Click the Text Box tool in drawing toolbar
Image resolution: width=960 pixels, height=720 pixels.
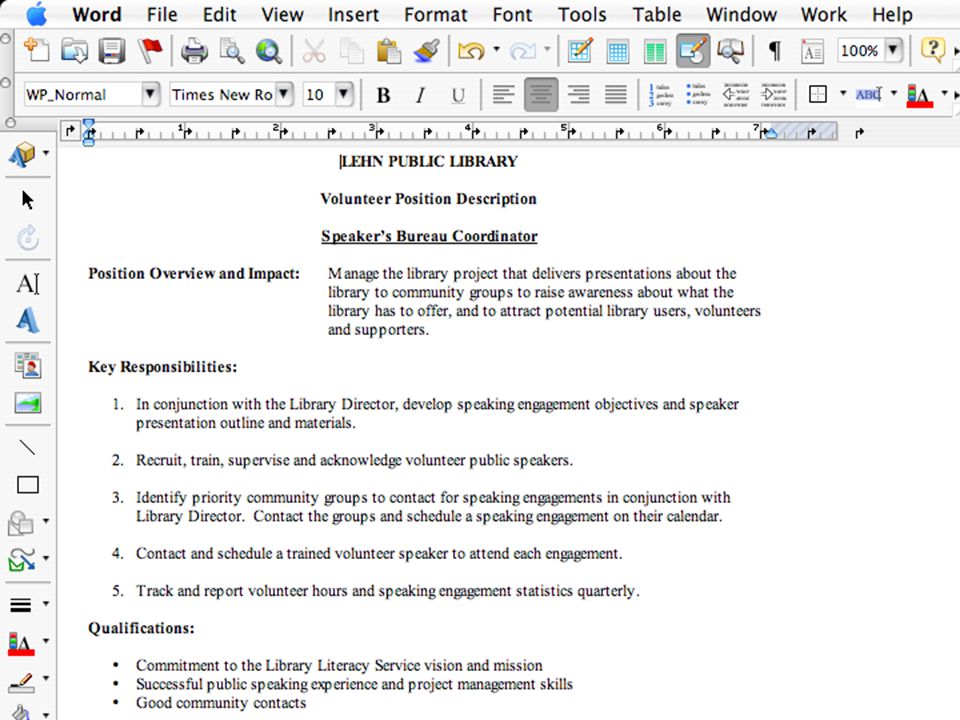(x=28, y=283)
